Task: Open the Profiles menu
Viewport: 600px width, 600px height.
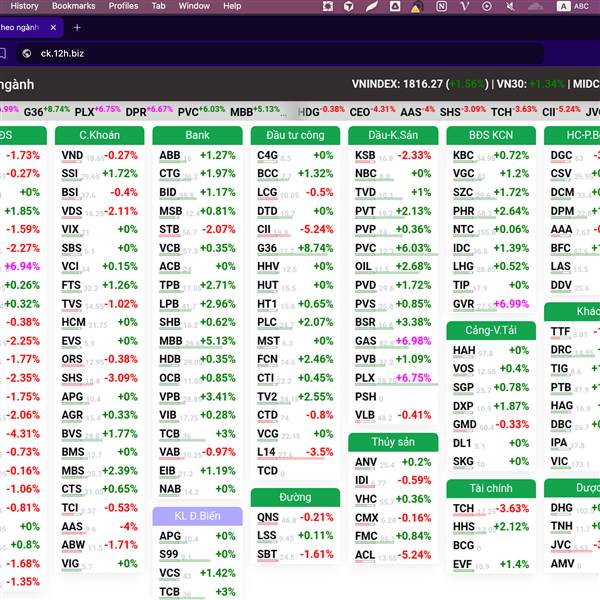Action: tap(123, 6)
